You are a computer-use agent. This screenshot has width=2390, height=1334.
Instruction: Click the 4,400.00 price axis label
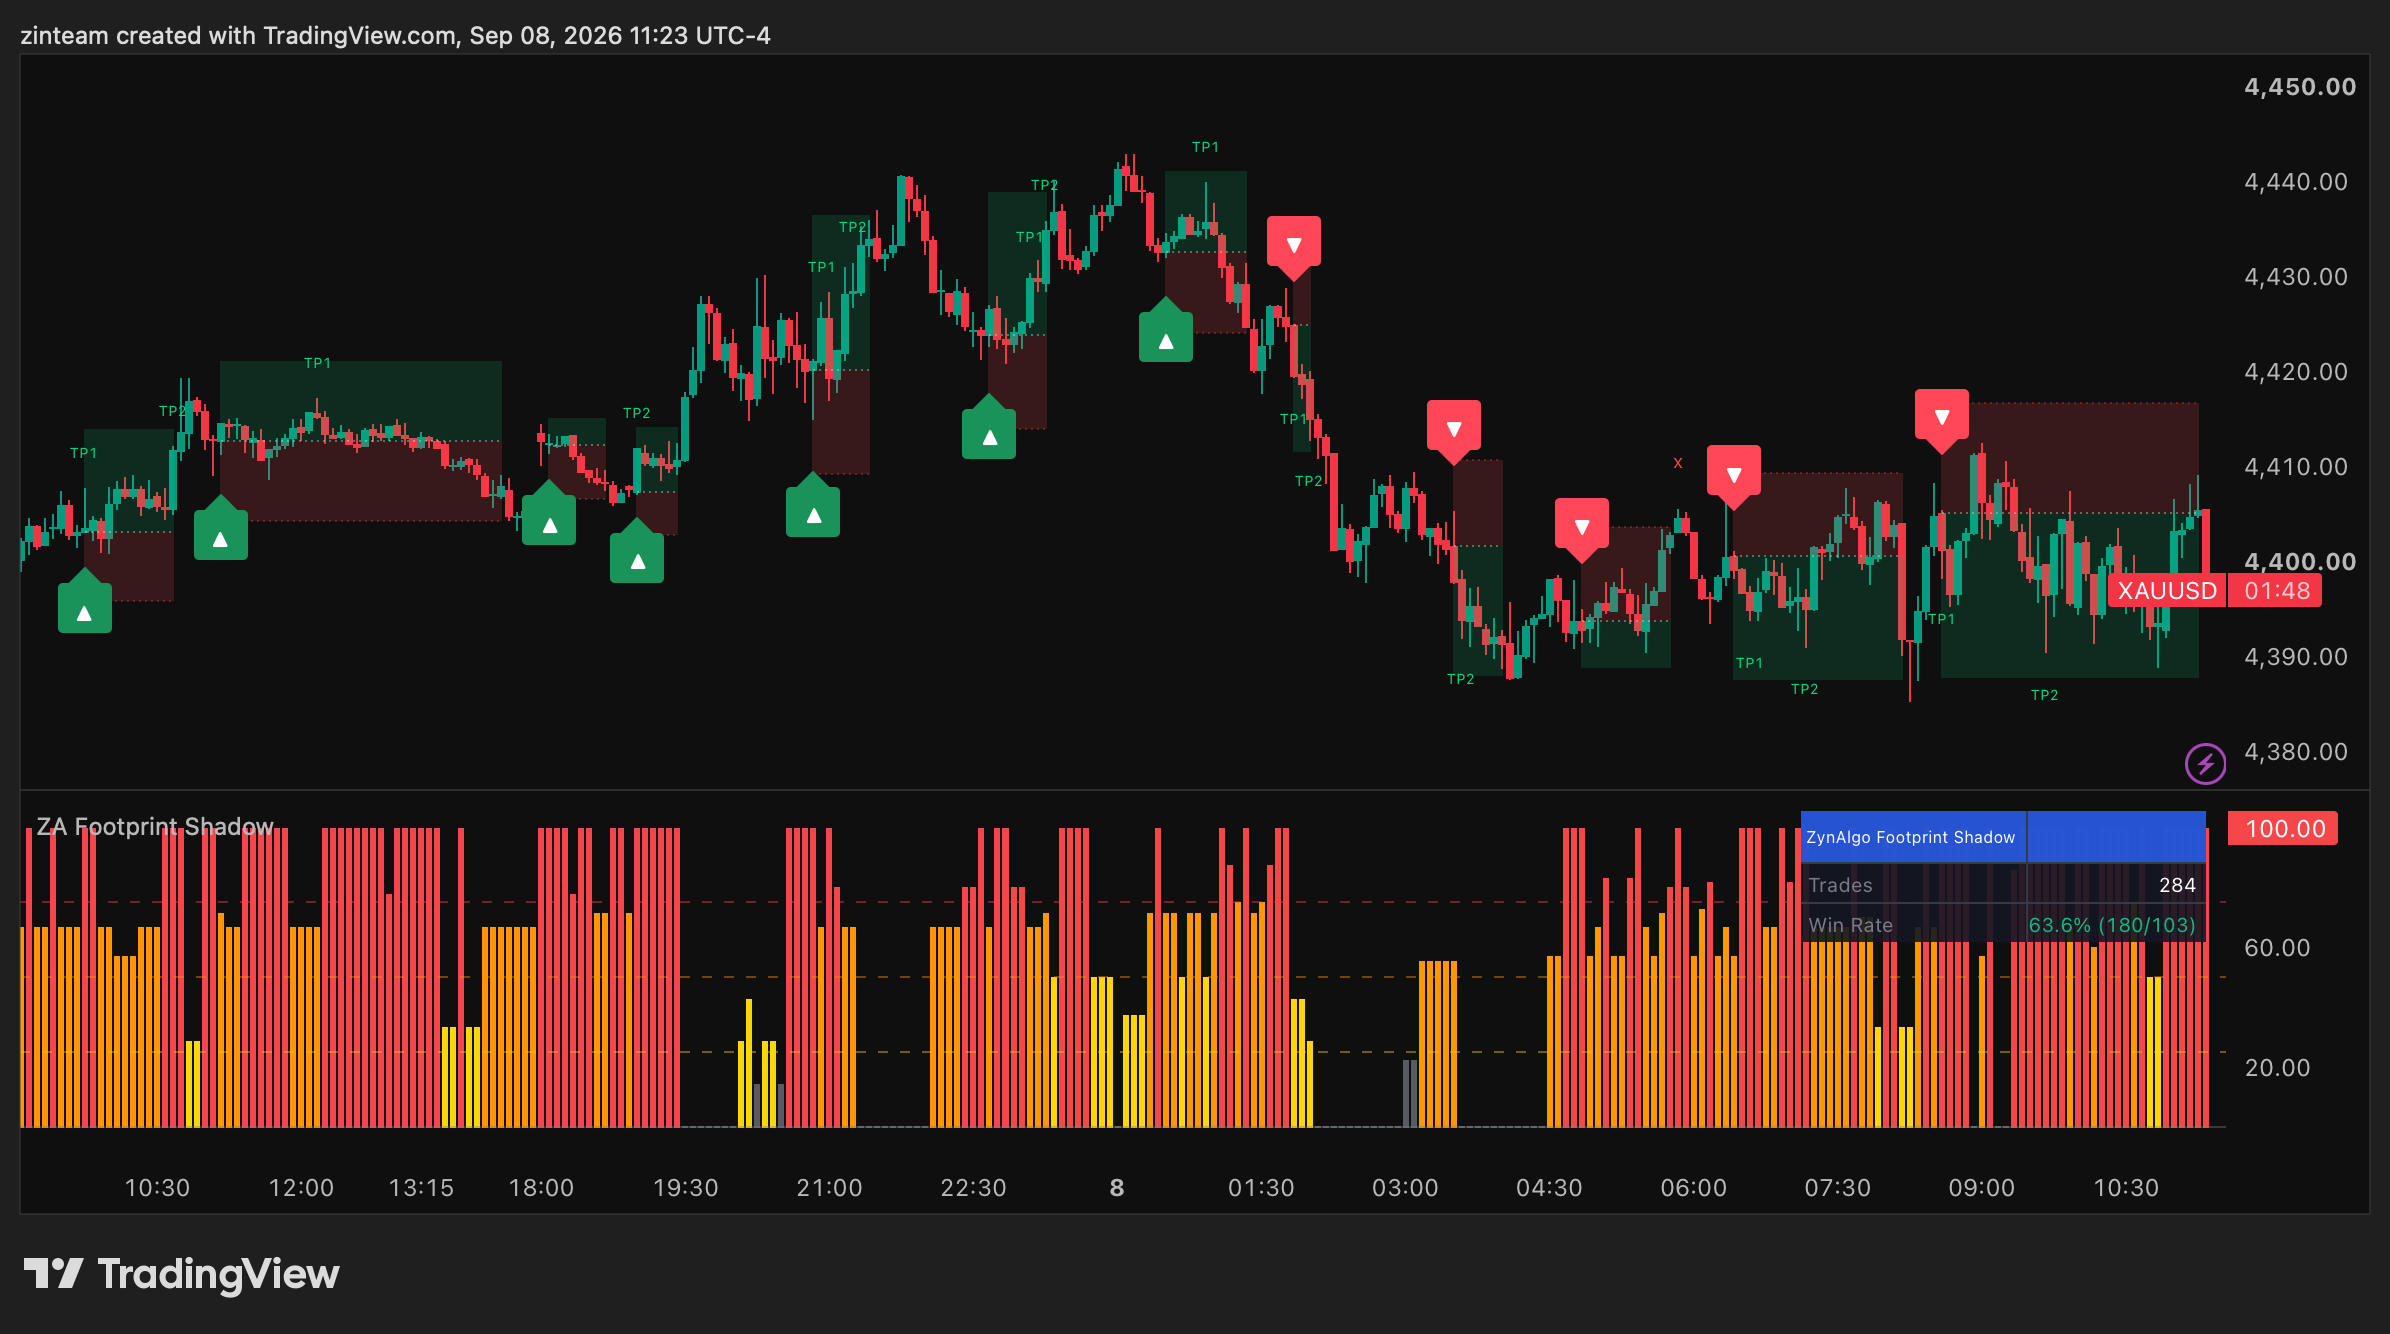click(2300, 562)
